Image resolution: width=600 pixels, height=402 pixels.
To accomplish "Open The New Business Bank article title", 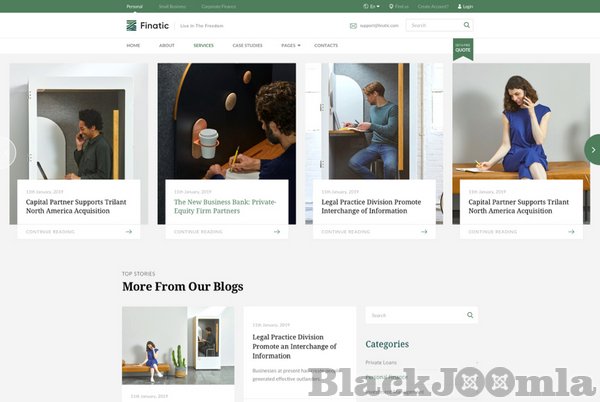I will [x=225, y=207].
